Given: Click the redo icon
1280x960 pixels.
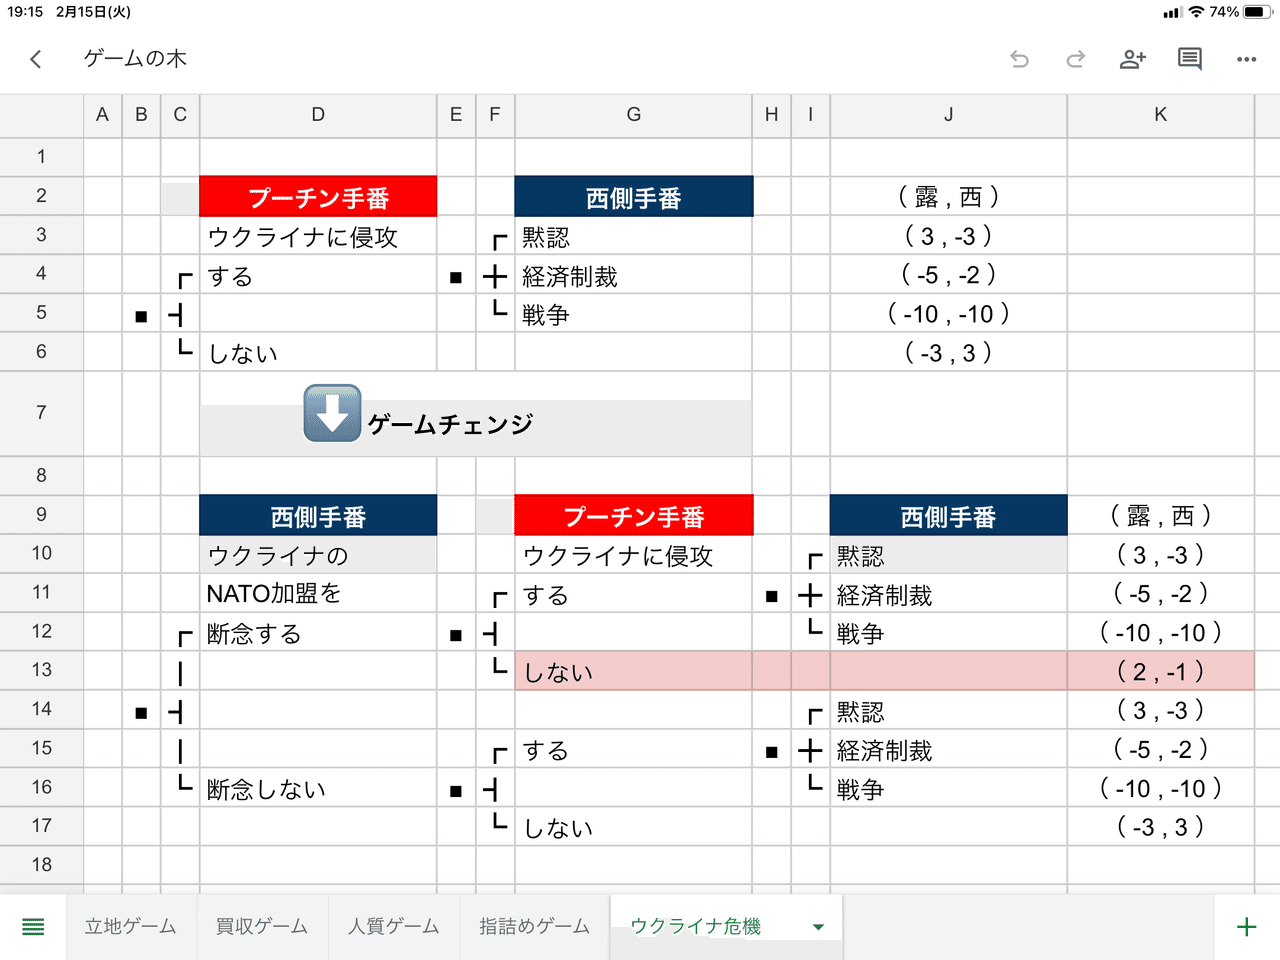Looking at the screenshot, I should 1076,59.
